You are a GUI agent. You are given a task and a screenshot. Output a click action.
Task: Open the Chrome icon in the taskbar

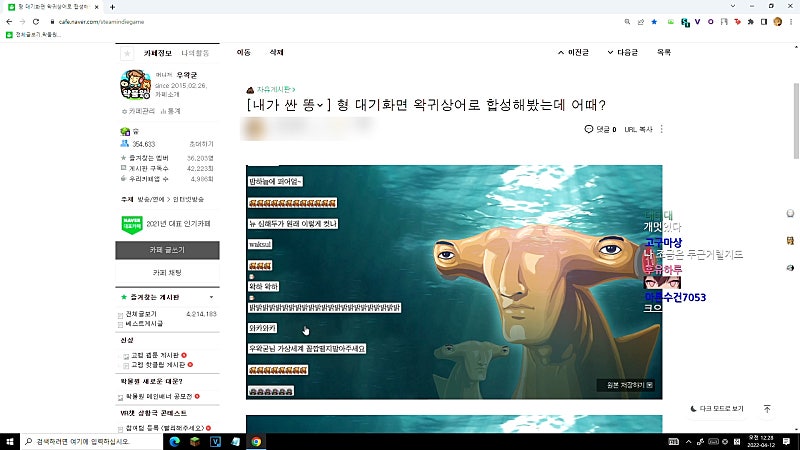(256, 441)
